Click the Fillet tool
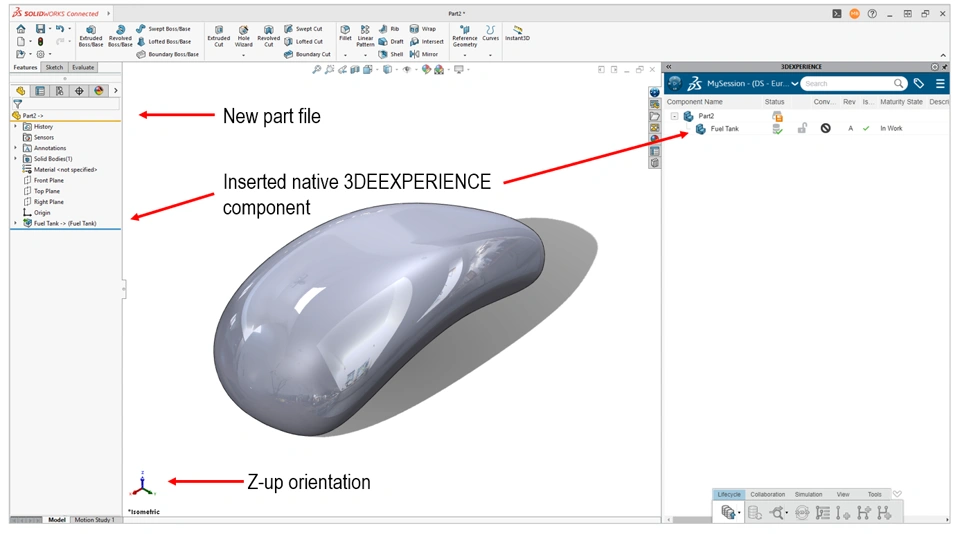This screenshot has width=960, height=534. (345, 33)
